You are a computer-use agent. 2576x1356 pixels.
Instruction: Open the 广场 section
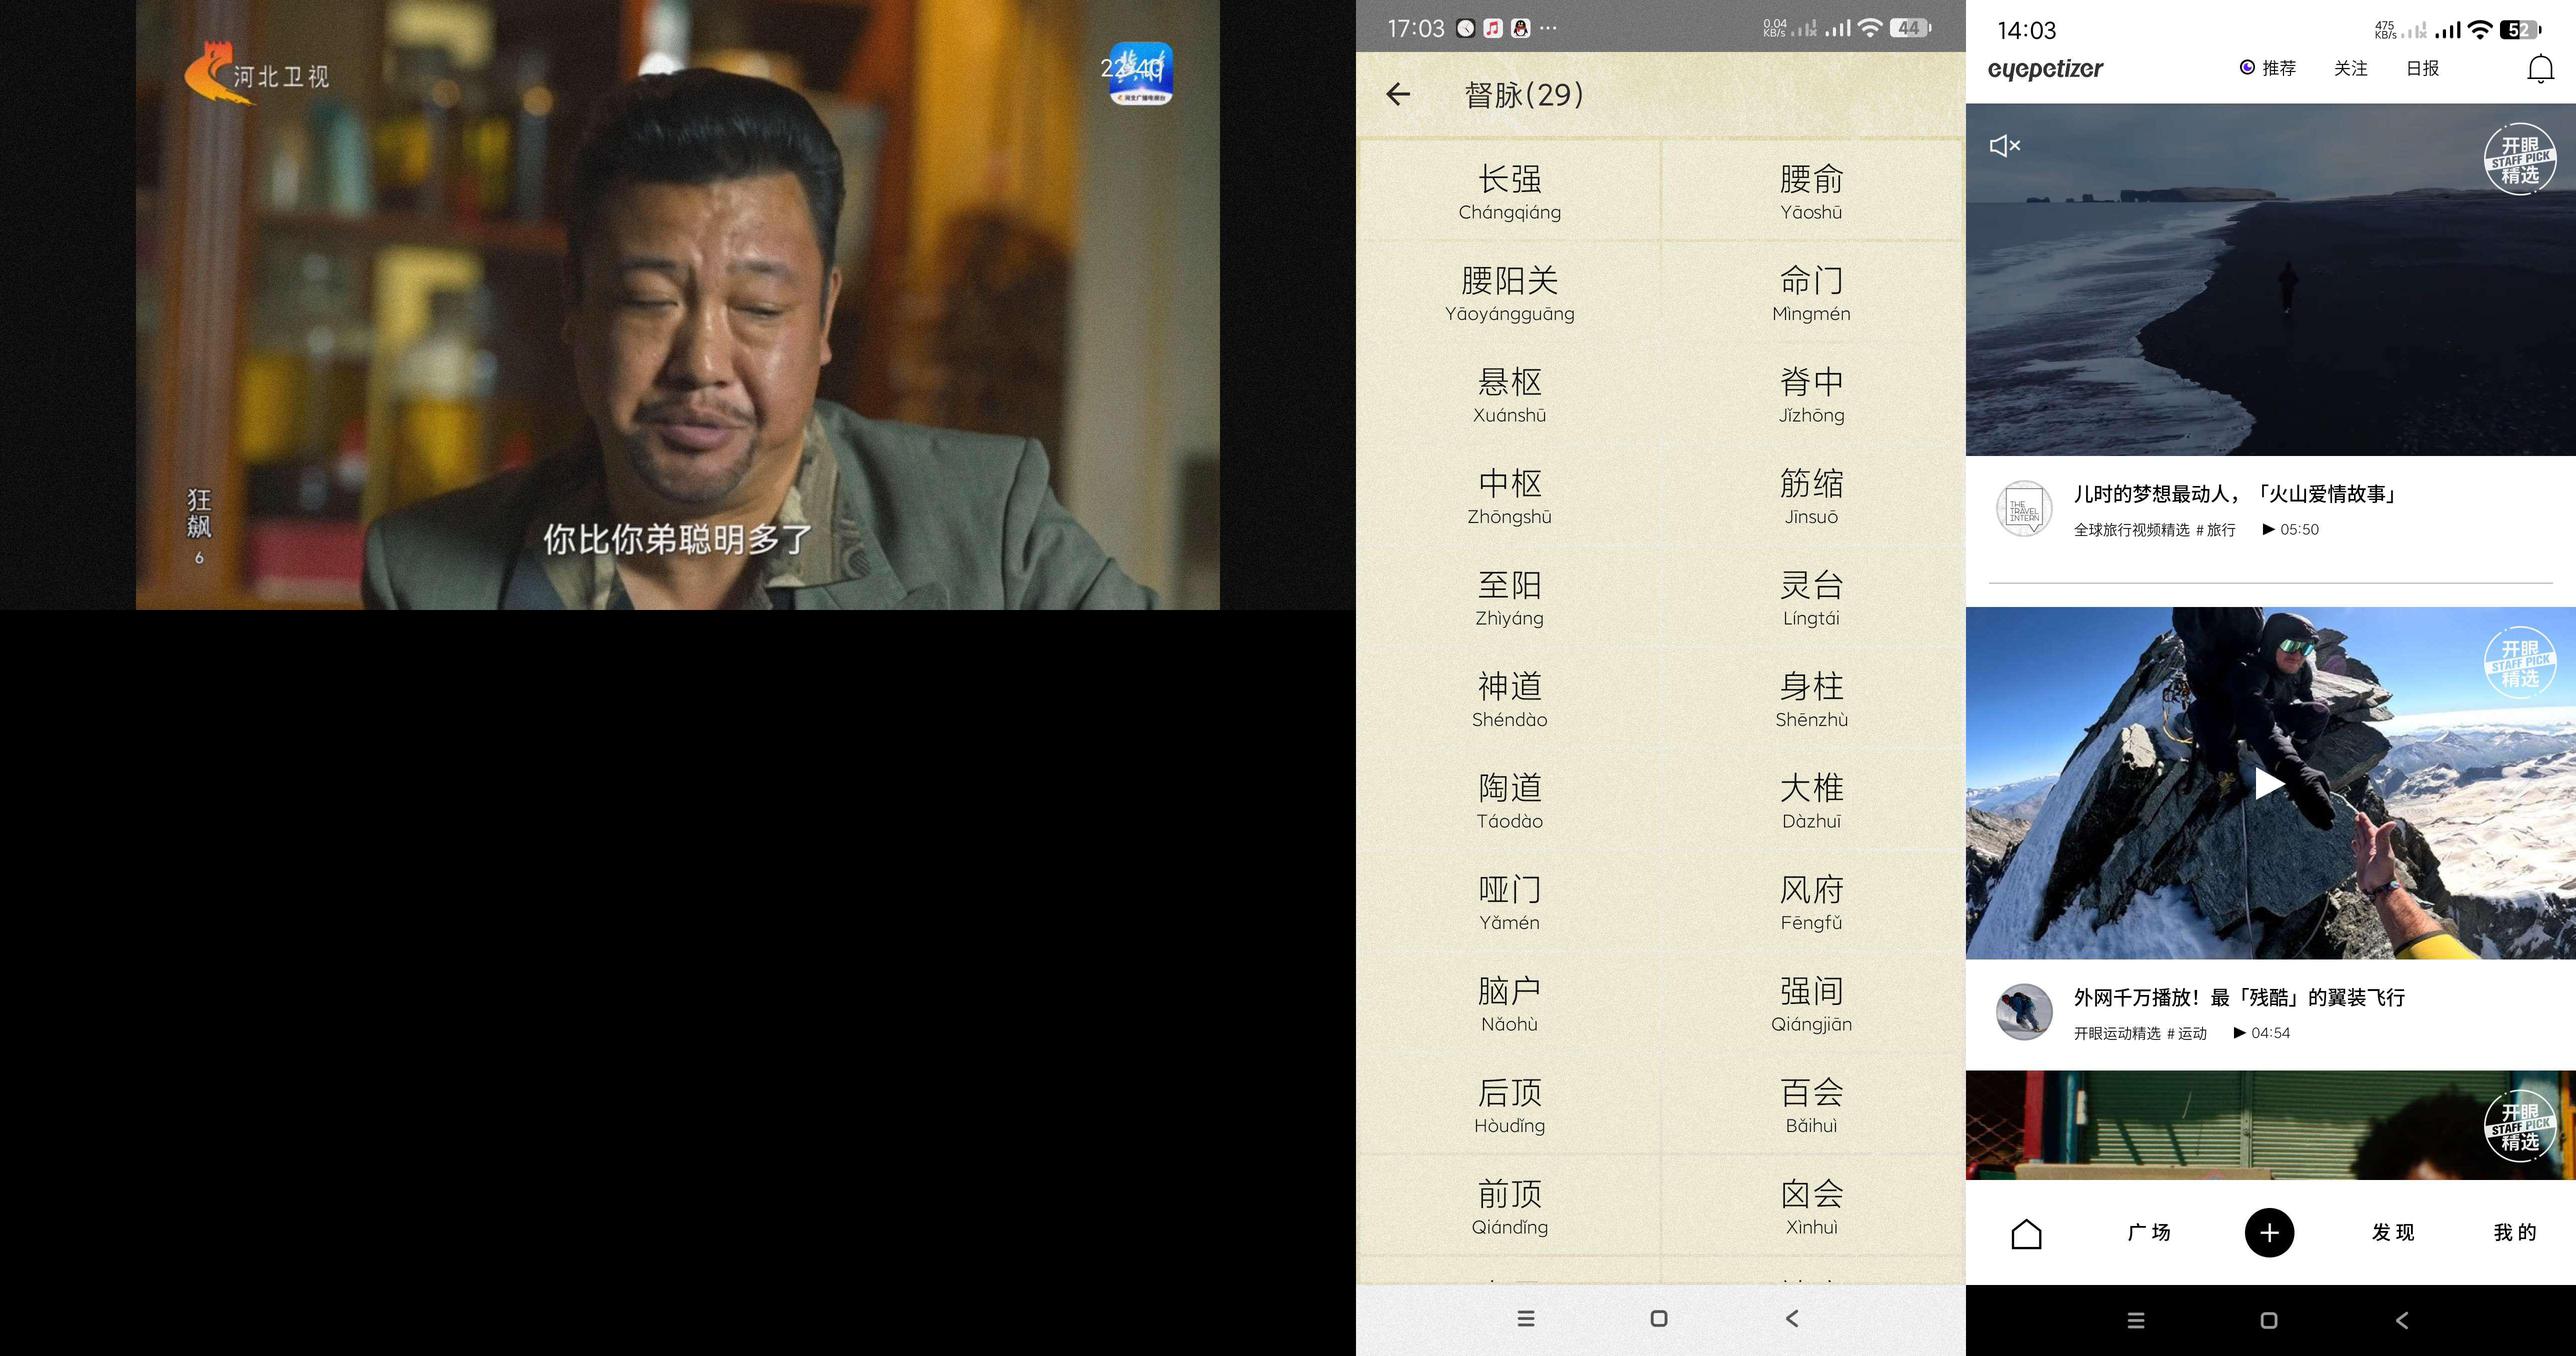[2148, 1233]
